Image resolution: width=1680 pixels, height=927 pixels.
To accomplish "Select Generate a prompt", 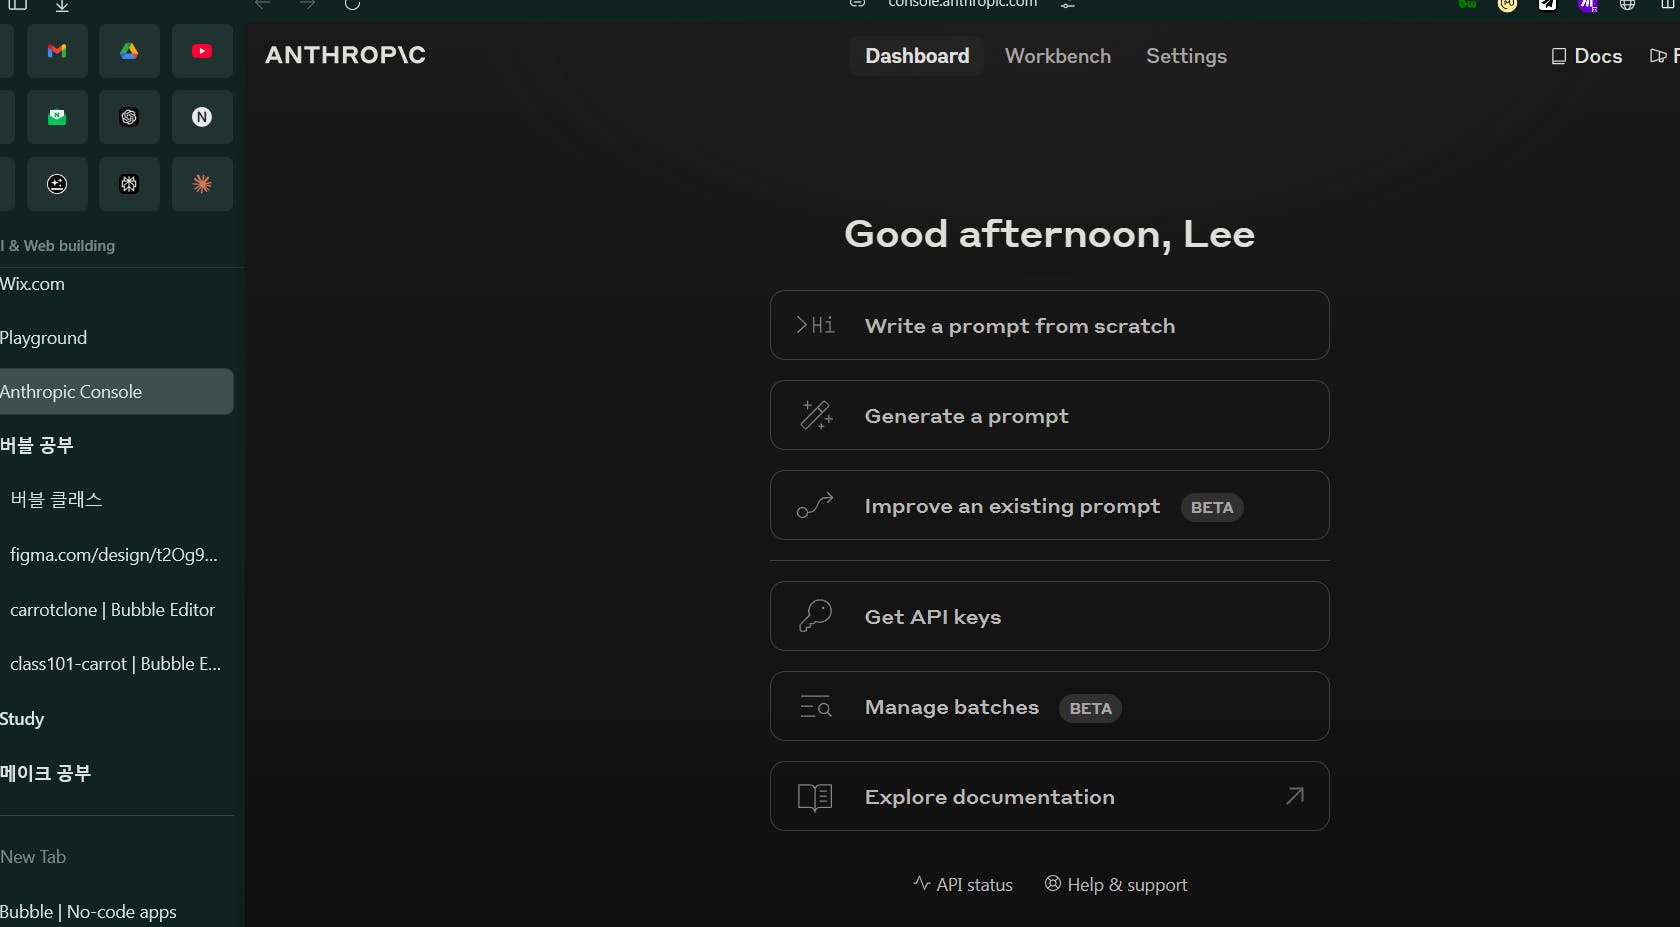I will (x=1049, y=415).
